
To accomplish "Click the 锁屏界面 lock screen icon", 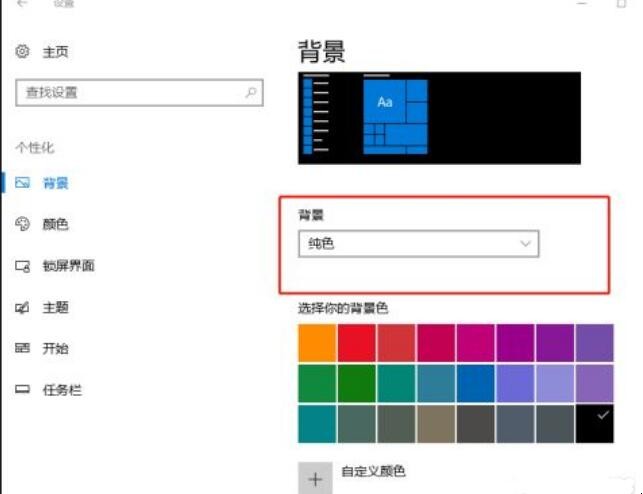I will 22,266.
